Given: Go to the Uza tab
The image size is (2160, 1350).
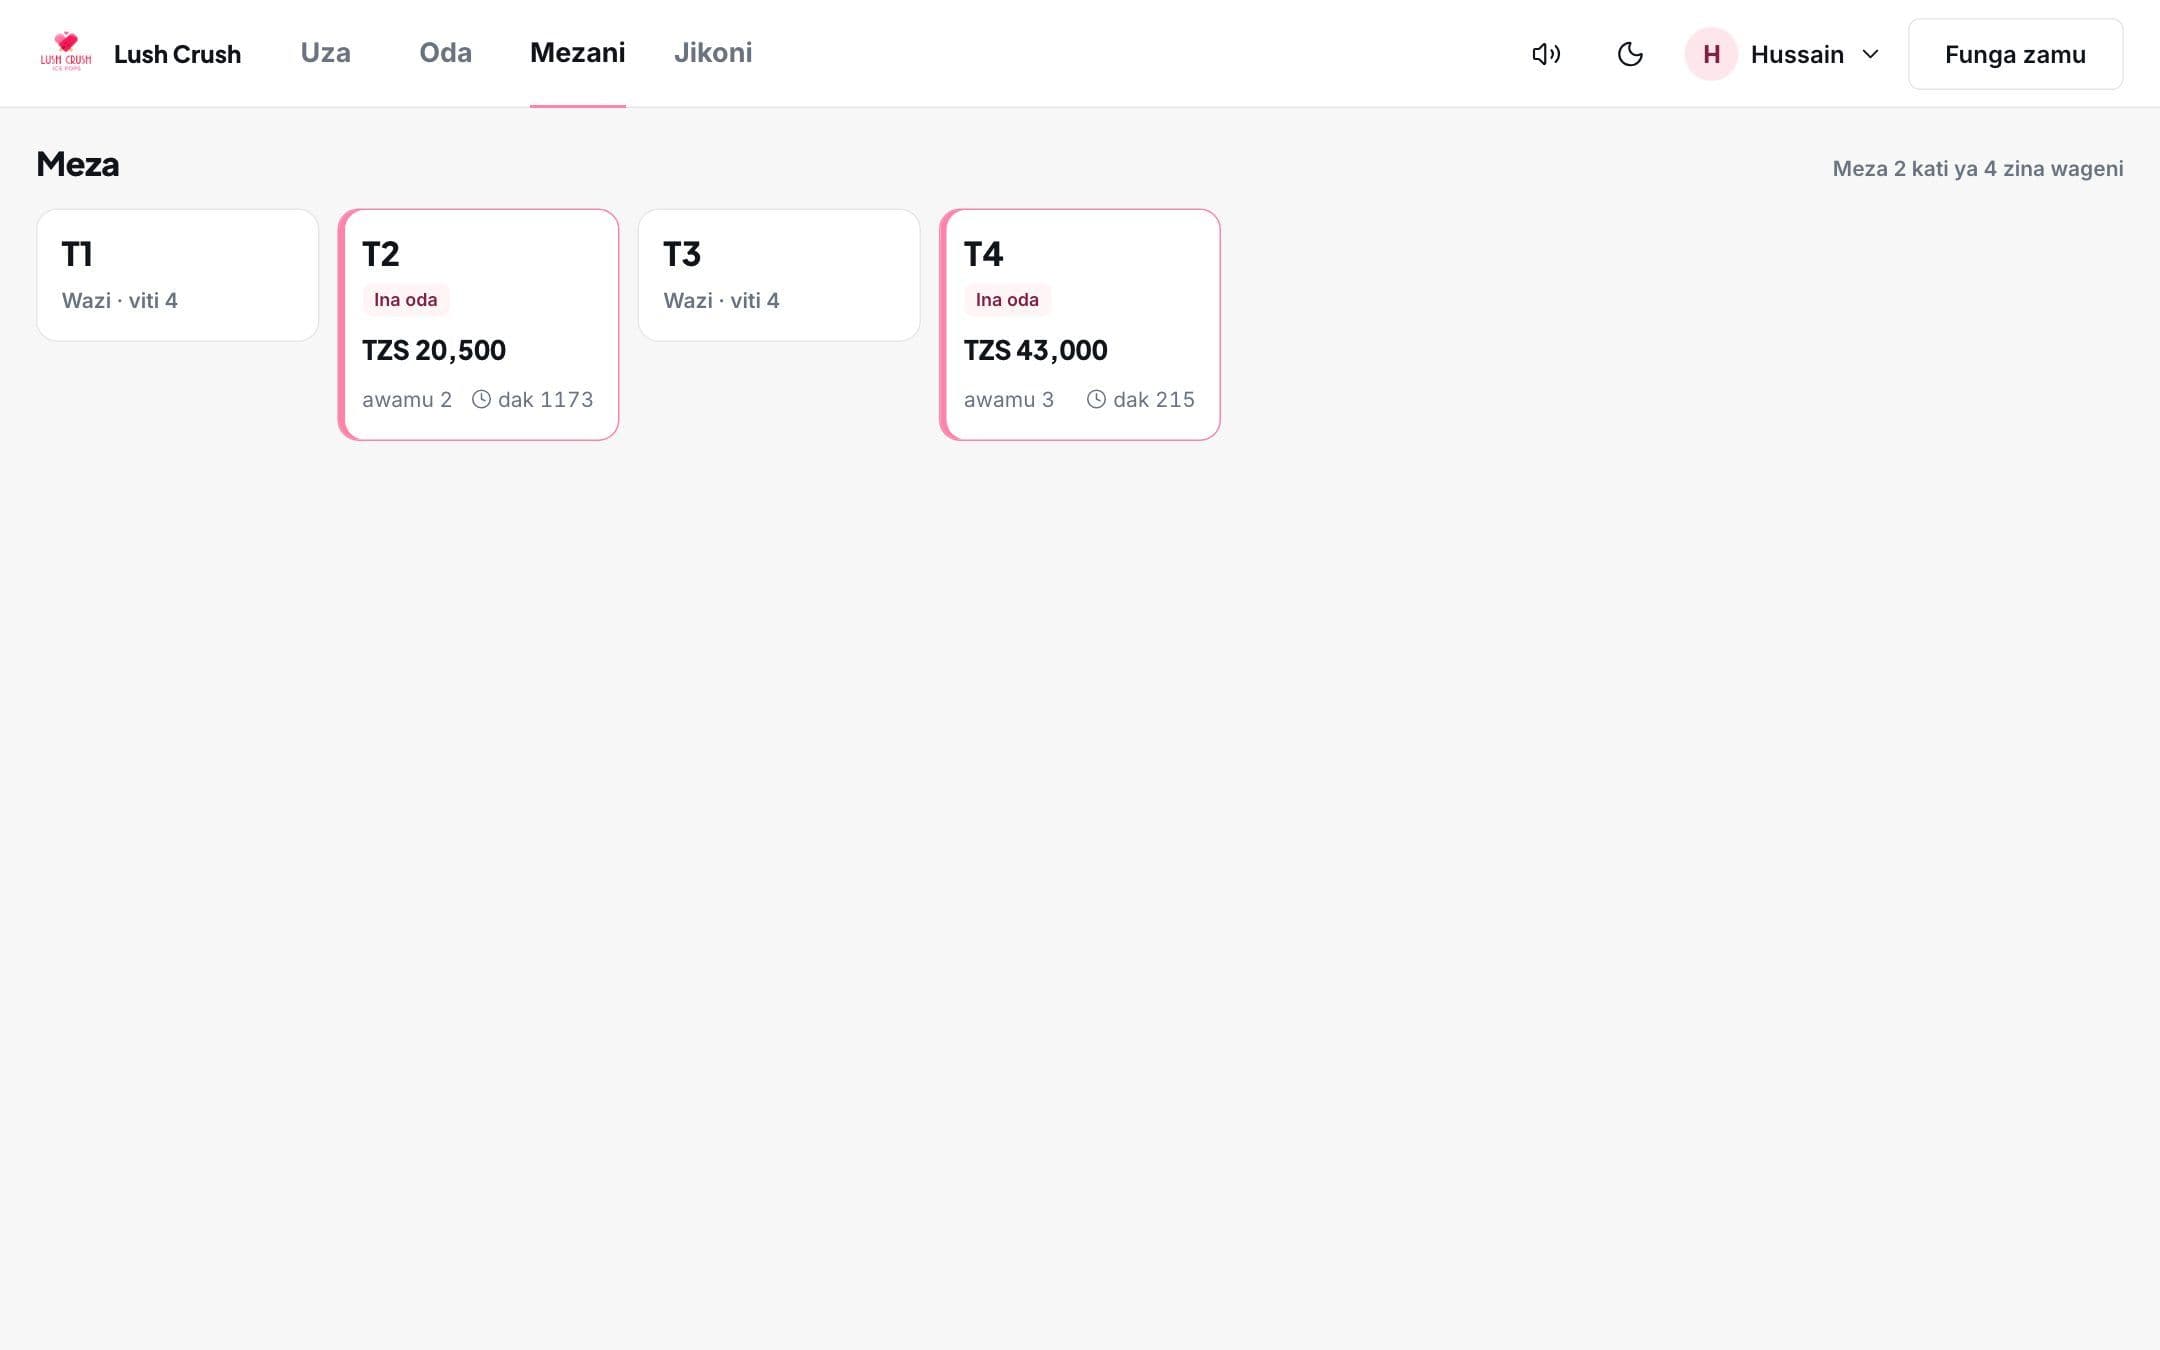Looking at the screenshot, I should 326,53.
